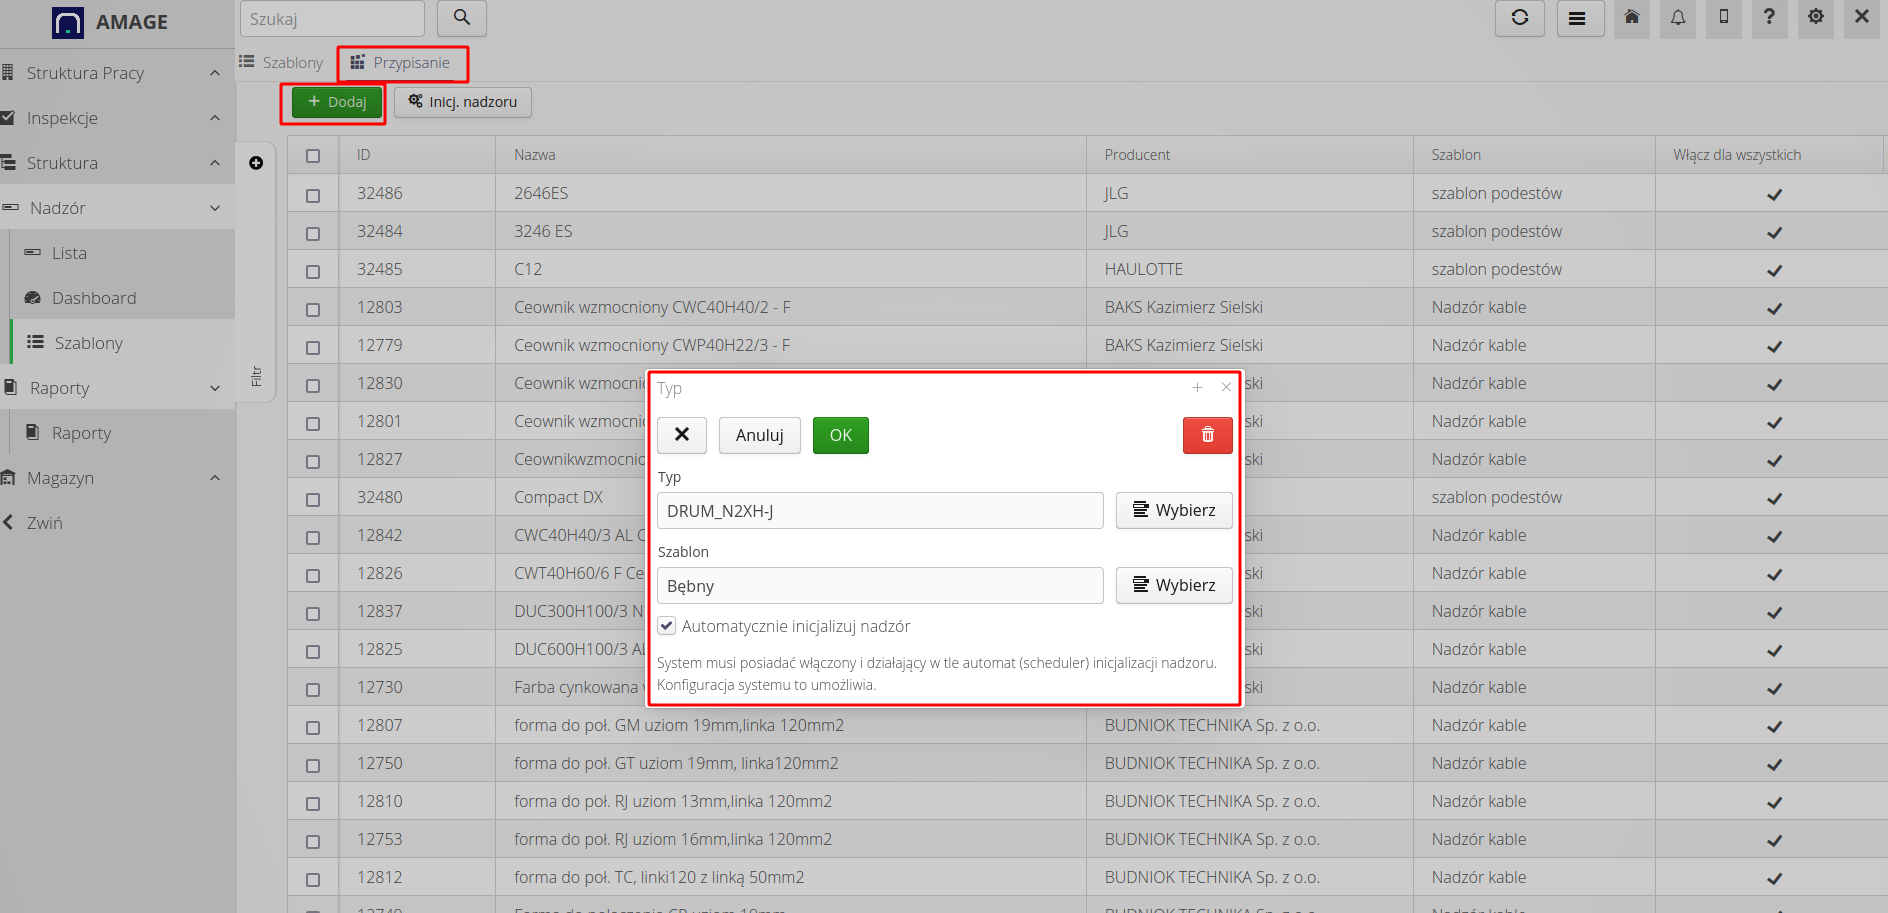Open settings gear icon
Screen dimensions: 1888x913
click(x=1816, y=18)
